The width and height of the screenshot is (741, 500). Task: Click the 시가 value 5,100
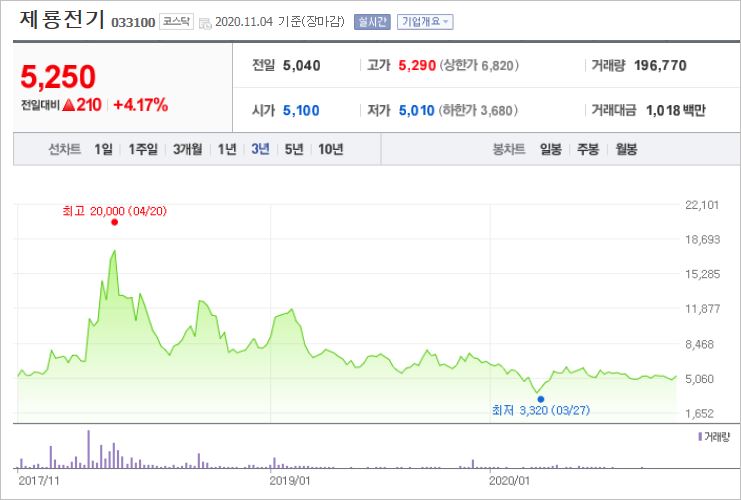(301, 111)
